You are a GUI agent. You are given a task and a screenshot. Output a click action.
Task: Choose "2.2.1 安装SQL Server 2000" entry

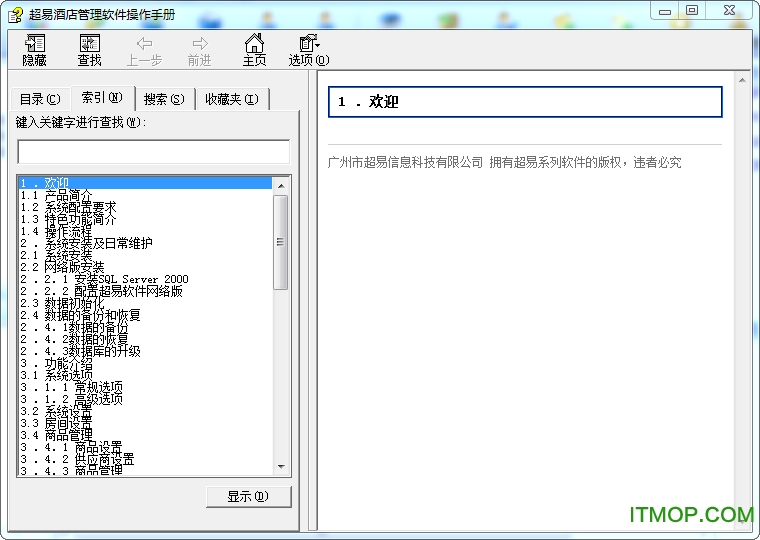[x=104, y=279]
